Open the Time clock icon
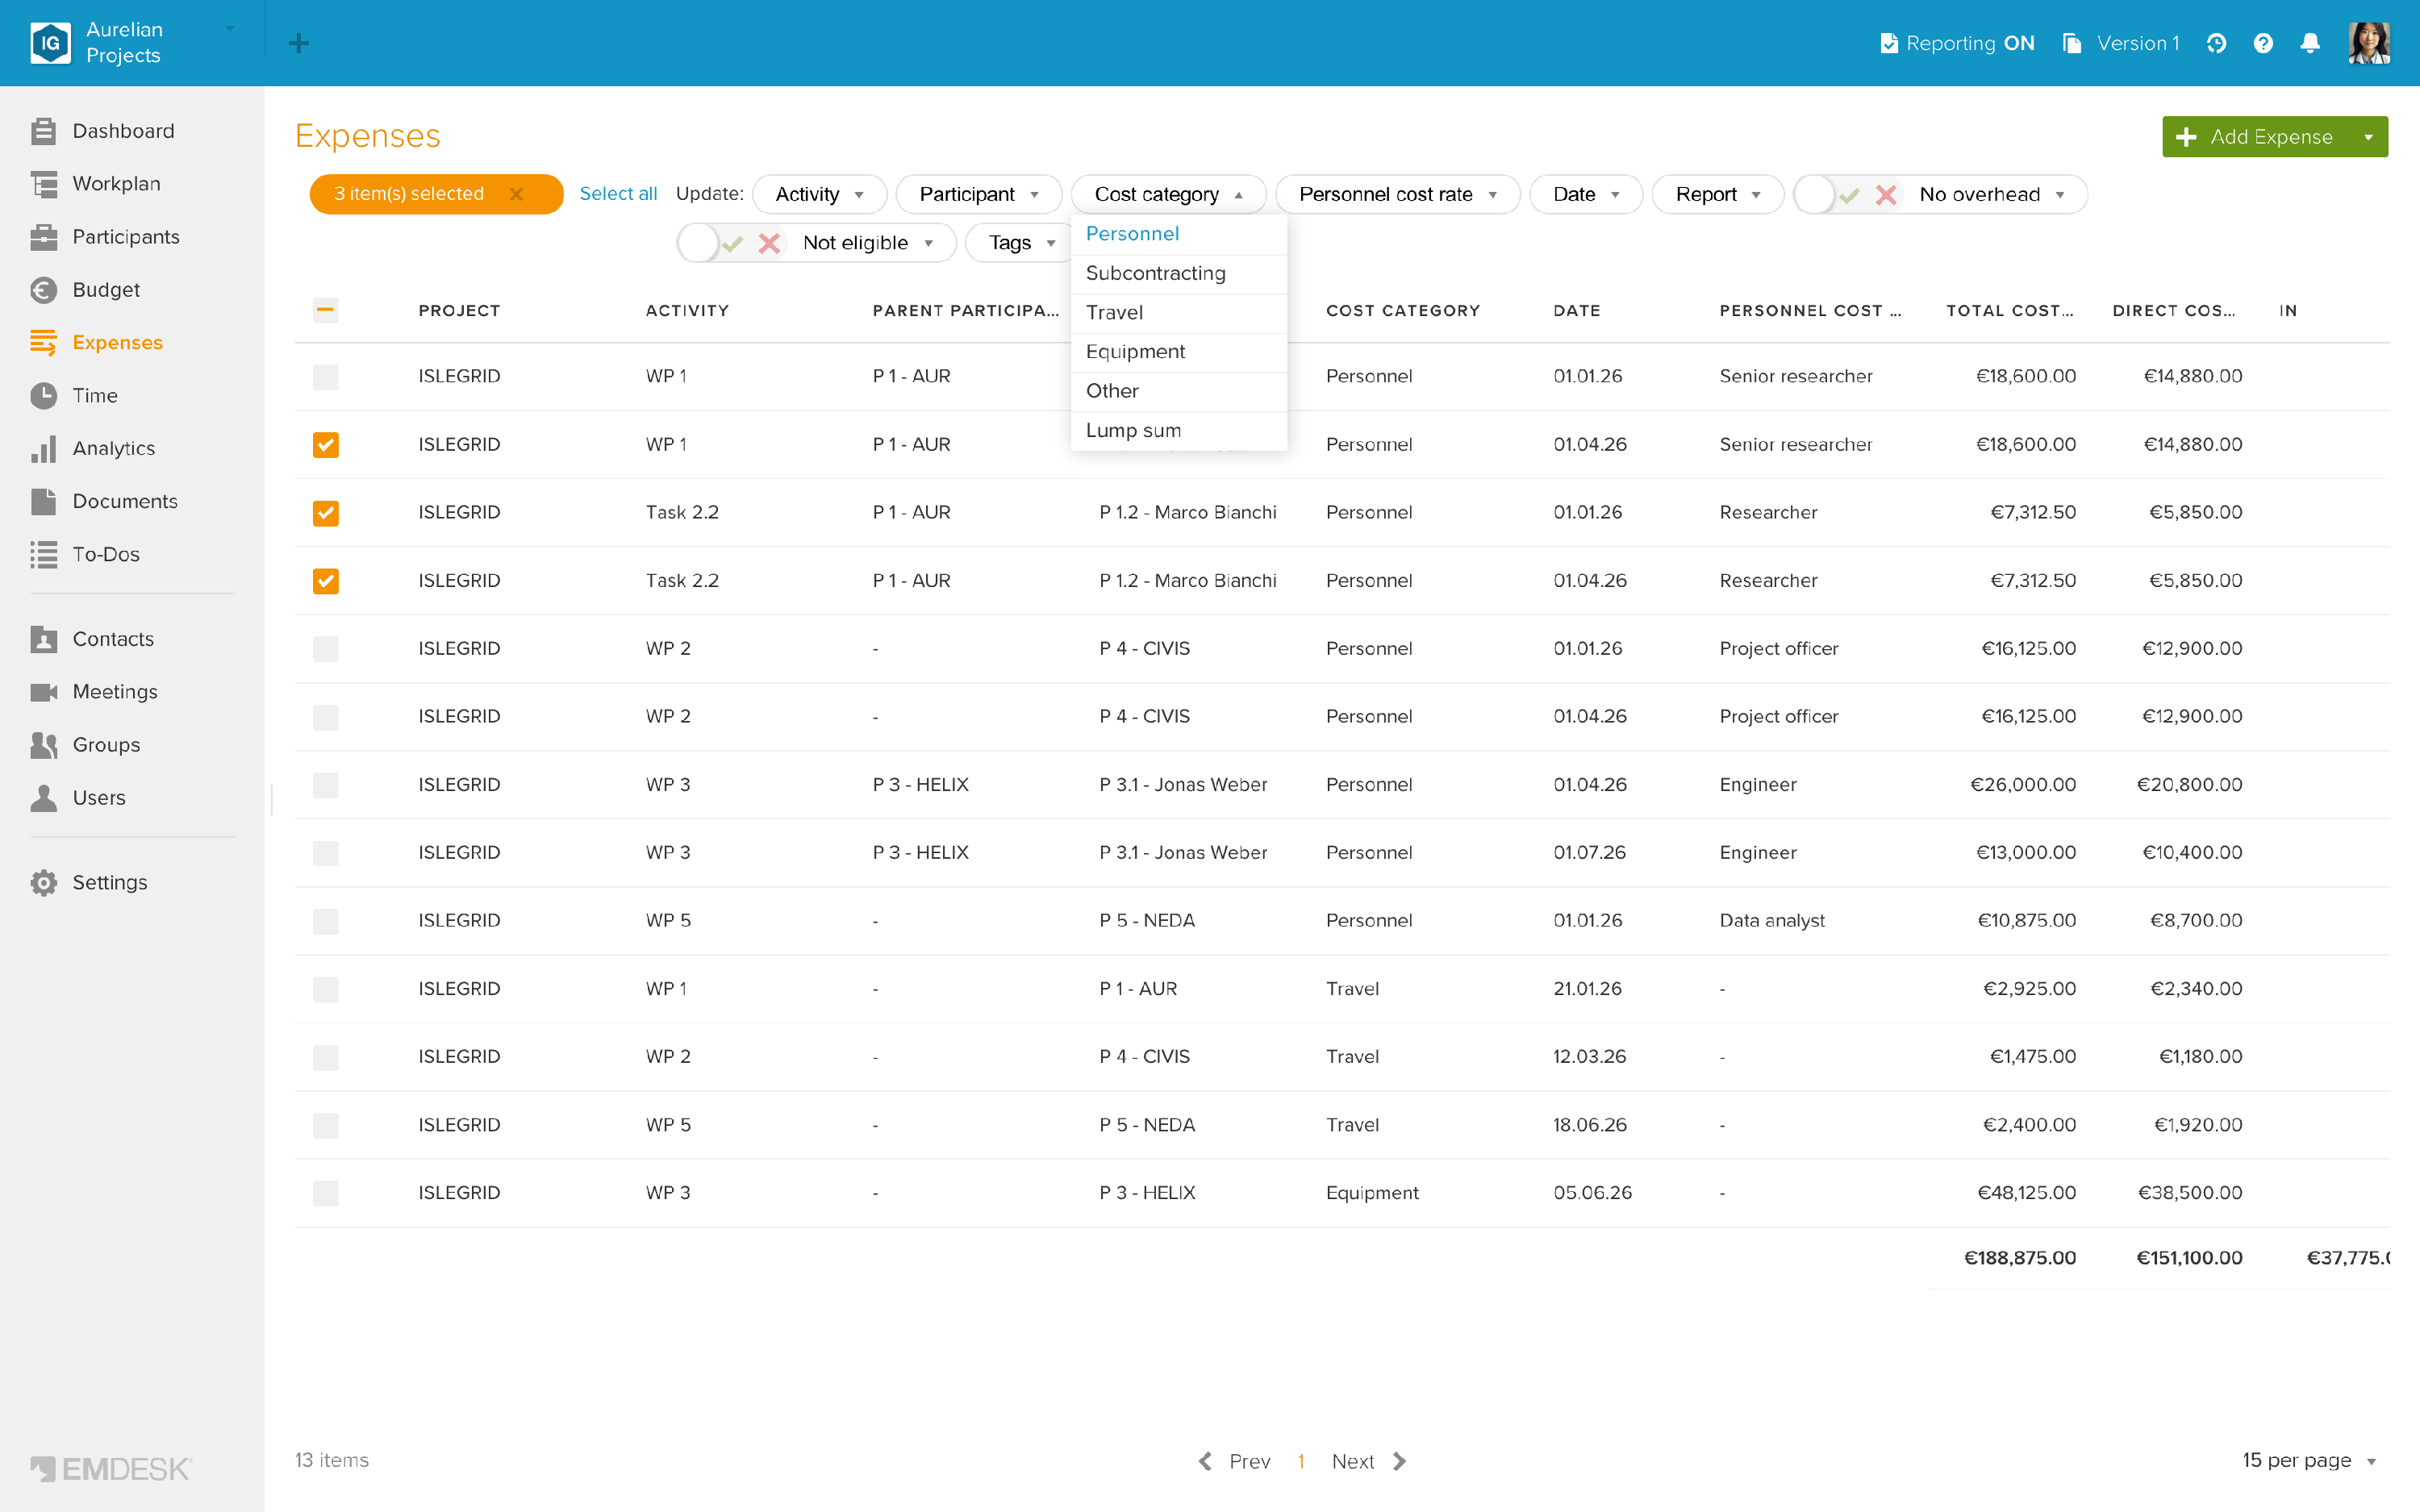 (x=43, y=396)
